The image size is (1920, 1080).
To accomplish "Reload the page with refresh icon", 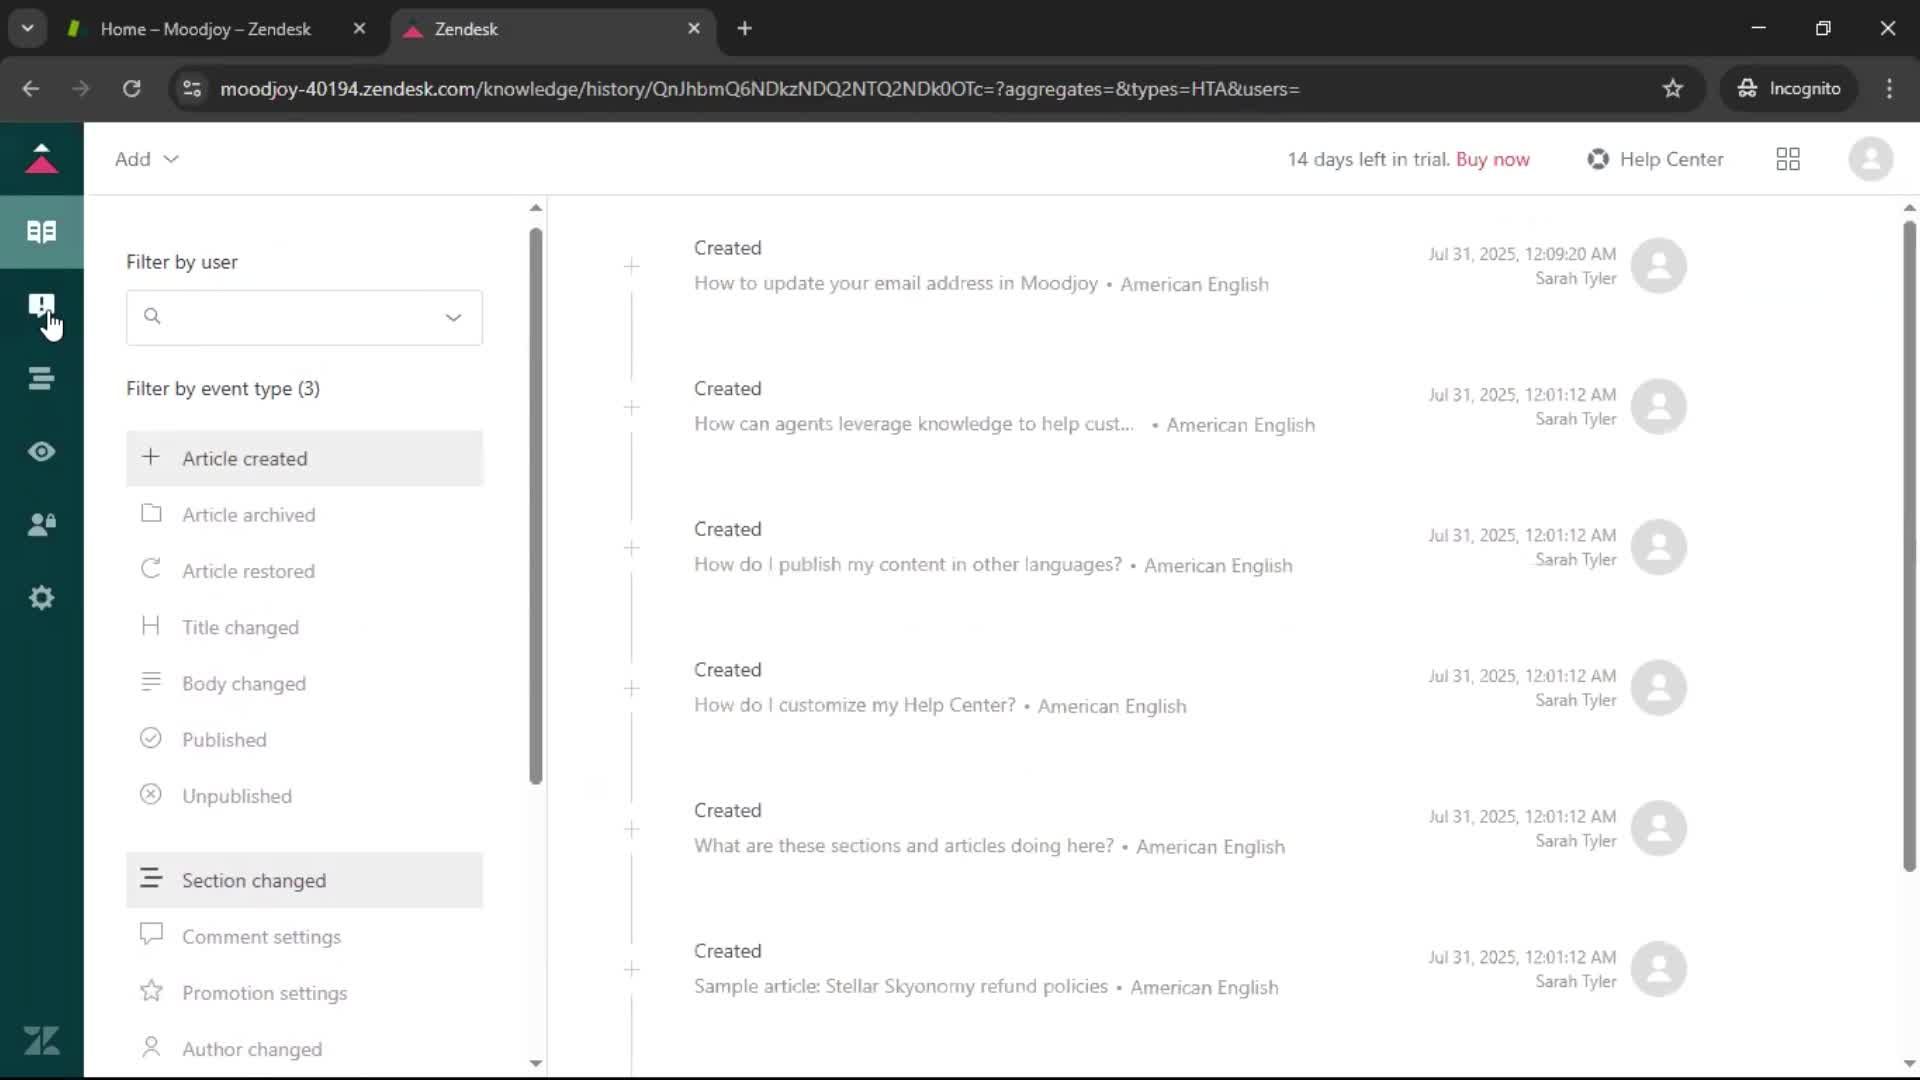I will click(x=131, y=89).
